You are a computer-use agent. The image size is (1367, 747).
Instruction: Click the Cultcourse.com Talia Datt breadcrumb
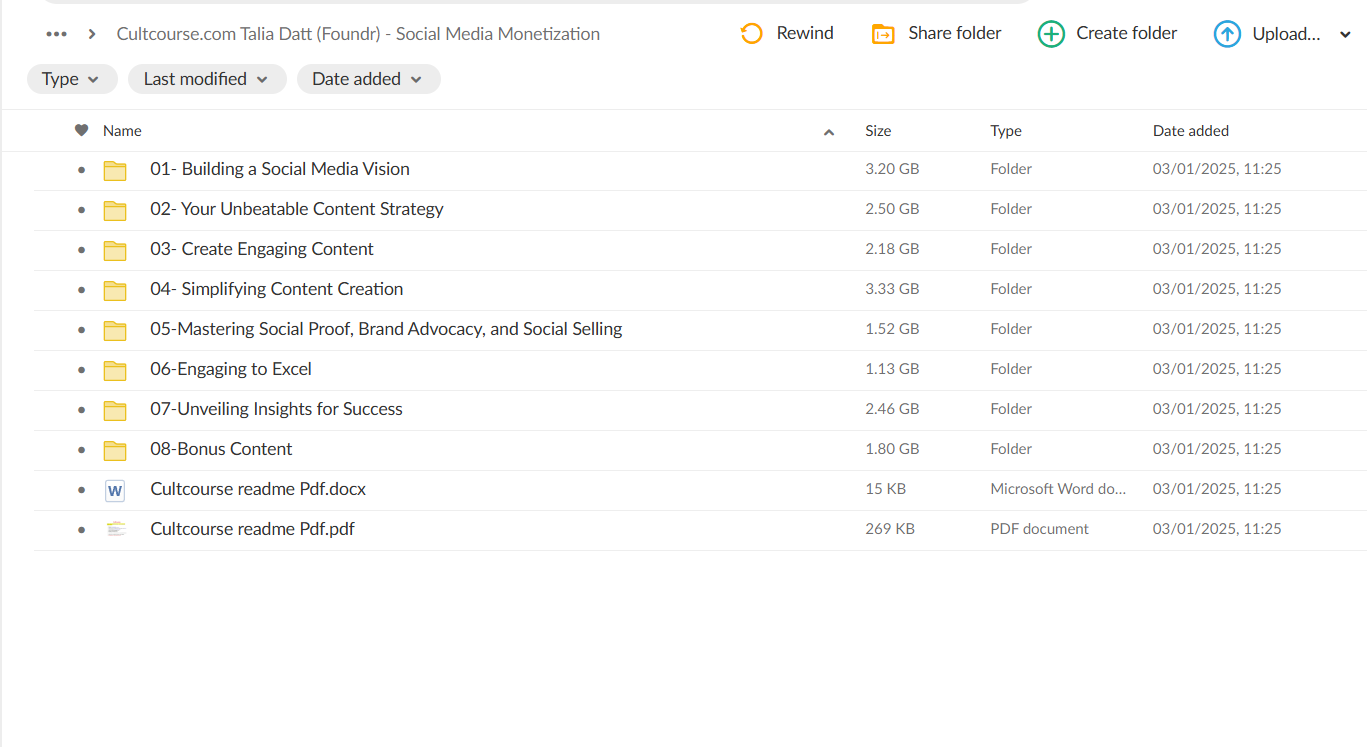coord(358,34)
